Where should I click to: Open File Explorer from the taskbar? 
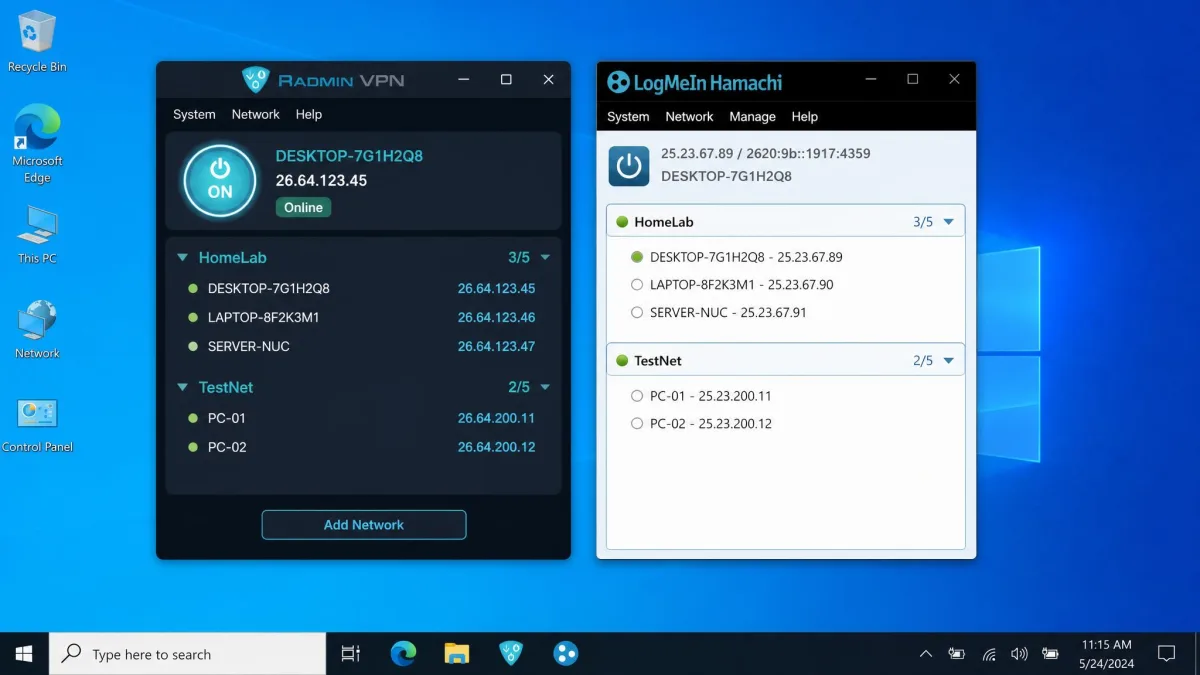tap(457, 654)
